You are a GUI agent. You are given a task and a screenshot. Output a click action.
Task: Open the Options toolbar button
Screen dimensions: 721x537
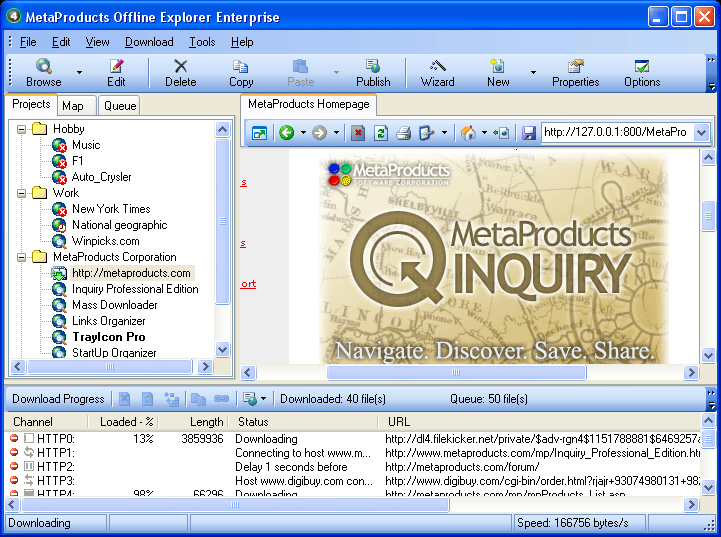point(642,73)
